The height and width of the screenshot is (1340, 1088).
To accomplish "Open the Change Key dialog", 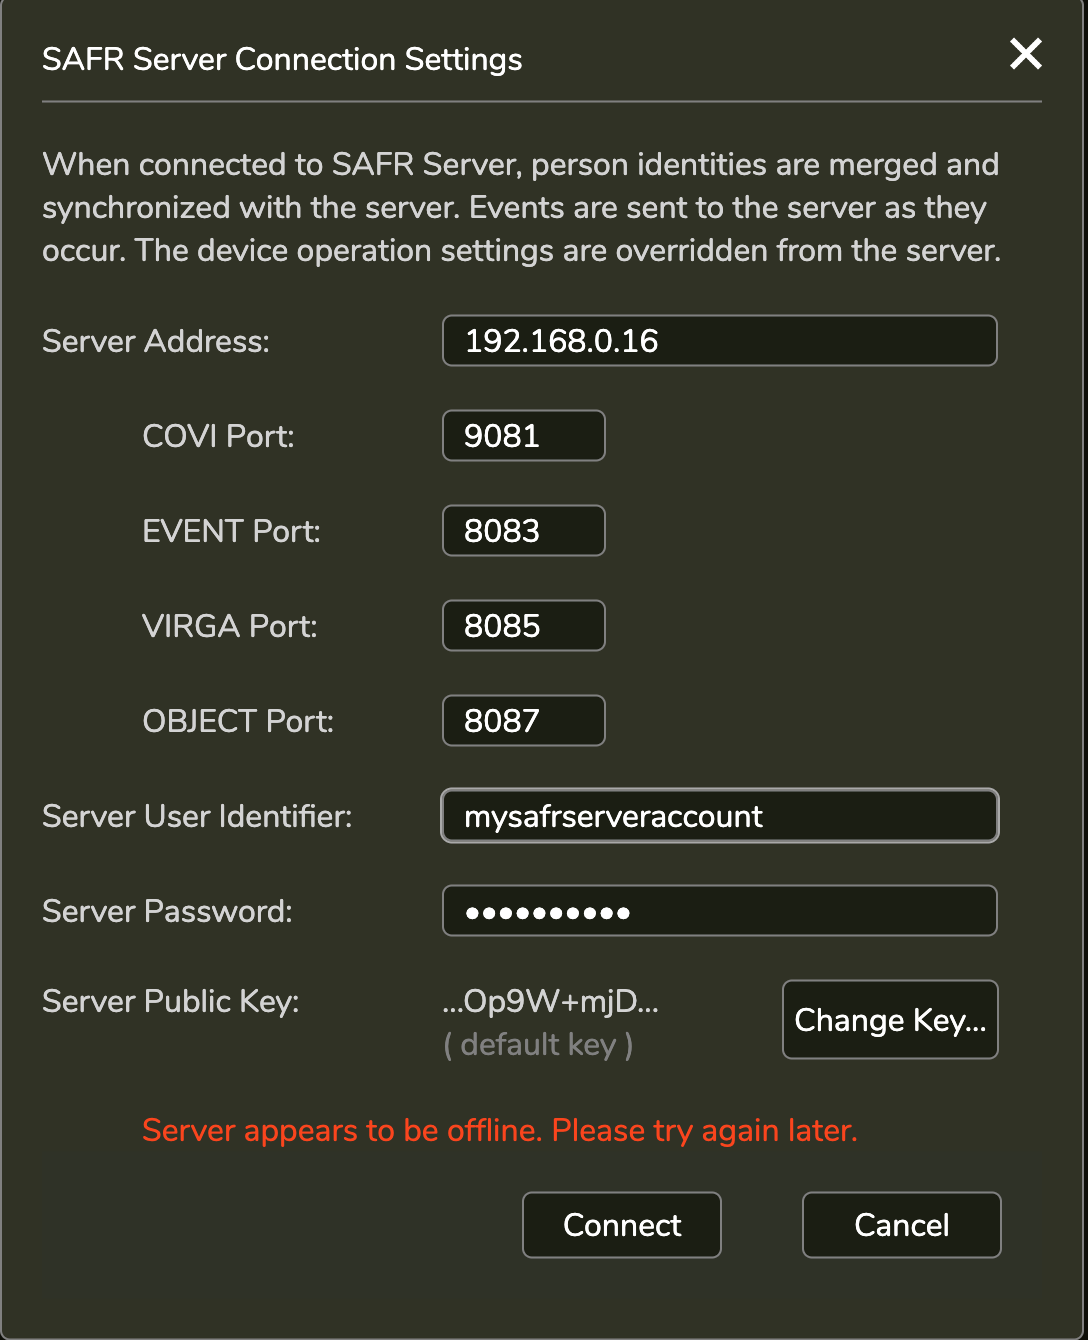I will tap(890, 1020).
